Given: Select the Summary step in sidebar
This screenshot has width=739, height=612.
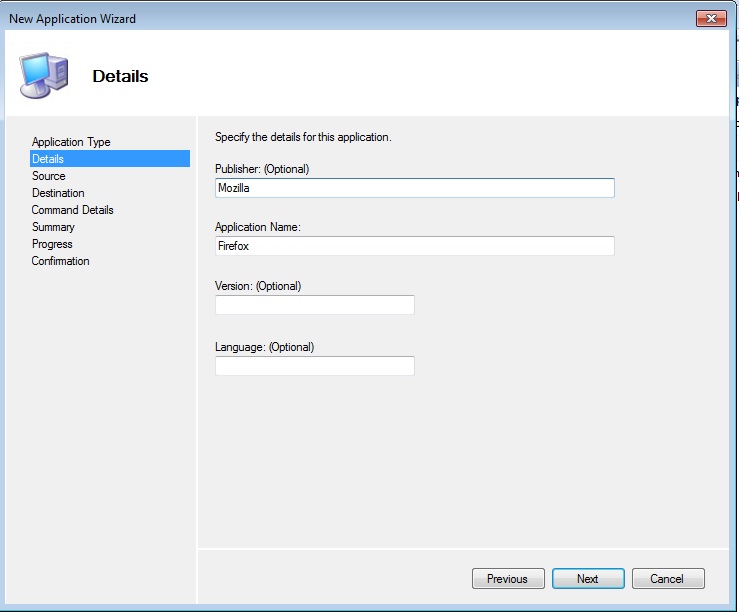Looking at the screenshot, I should click(53, 227).
